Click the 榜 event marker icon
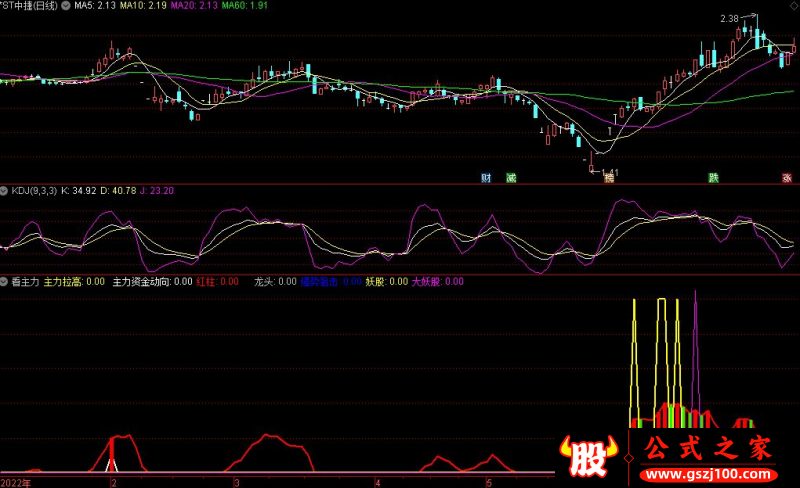Image resolution: width=800 pixels, height=488 pixels. [608, 179]
